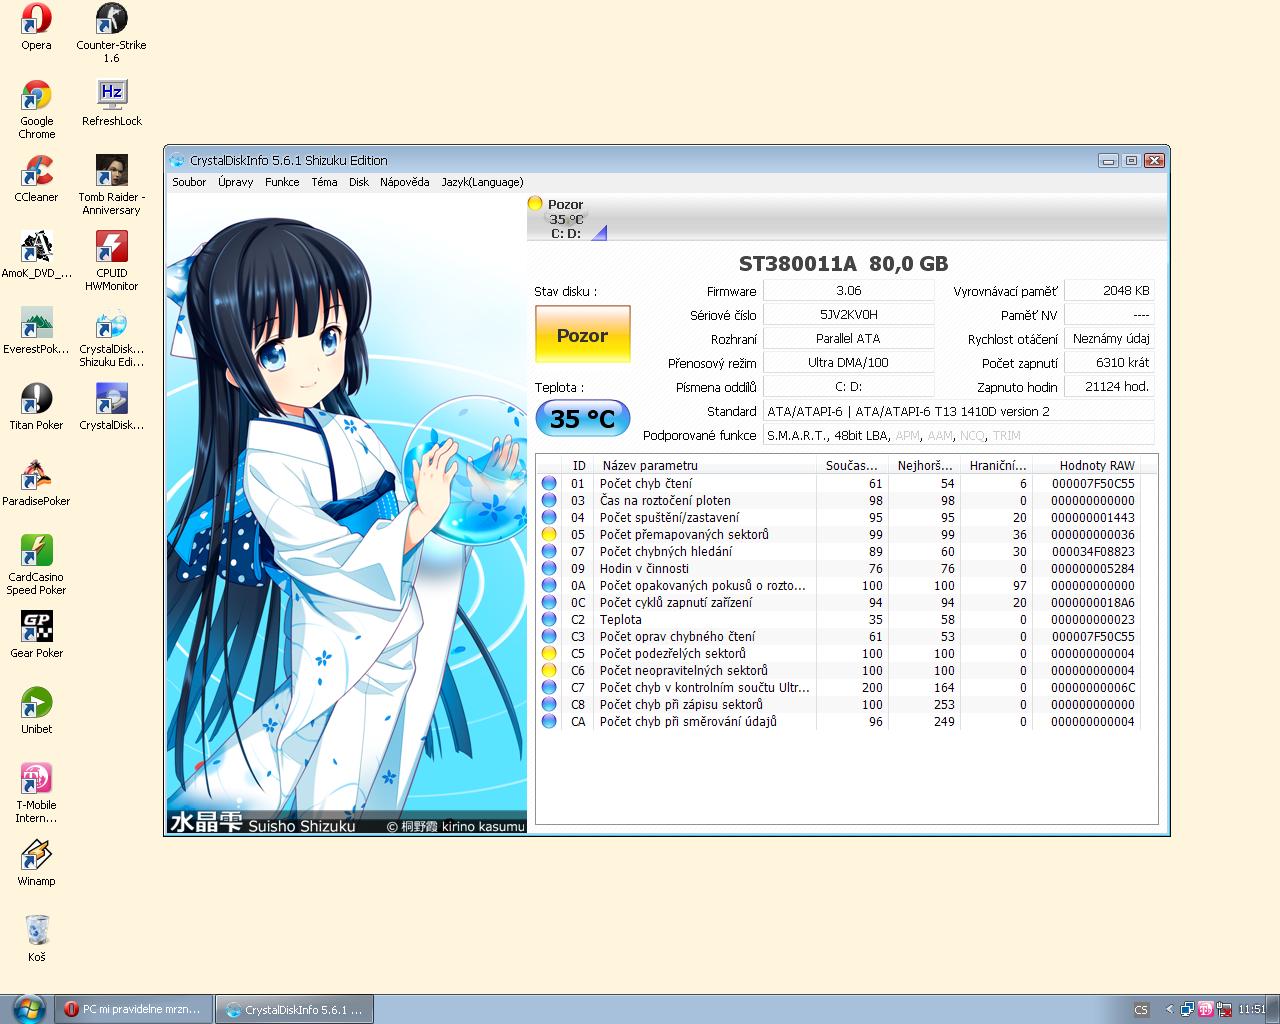Click the Shizuku character artwork image
This screenshot has width=1280, height=1024.
(346, 513)
